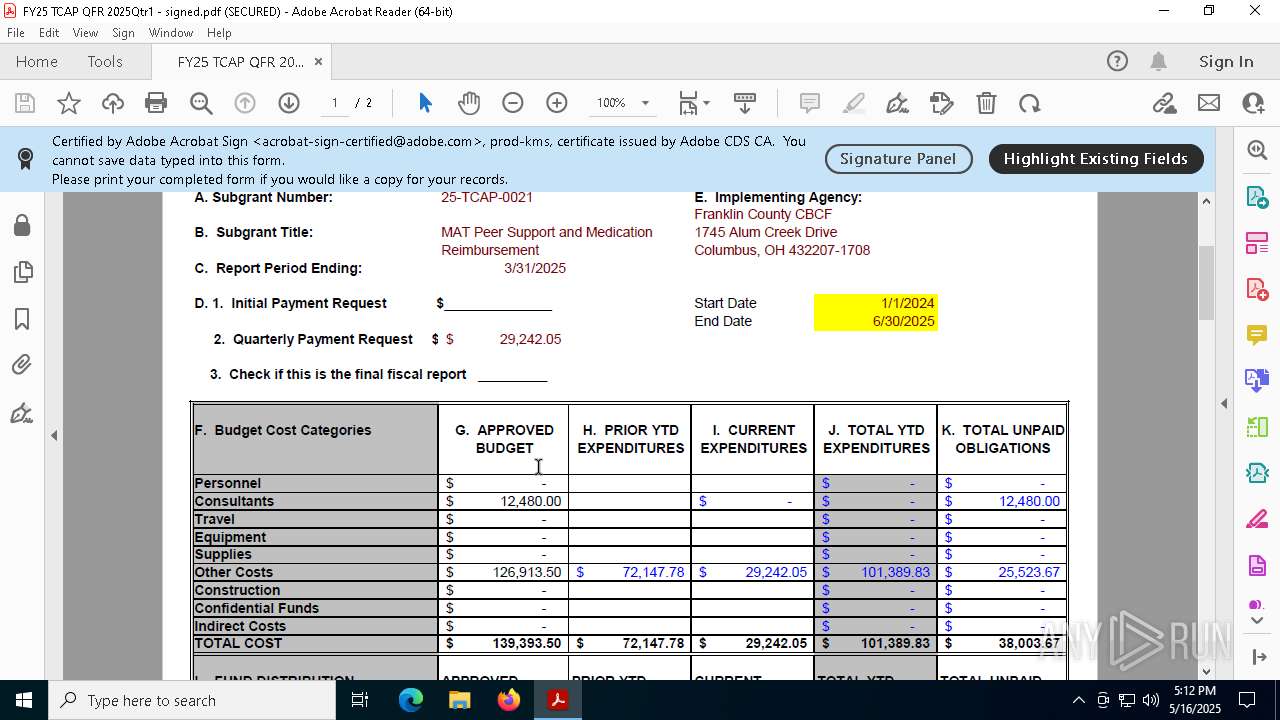Close the FY25 TCAP QFR document tab
1280x720 pixels.
[318, 61]
